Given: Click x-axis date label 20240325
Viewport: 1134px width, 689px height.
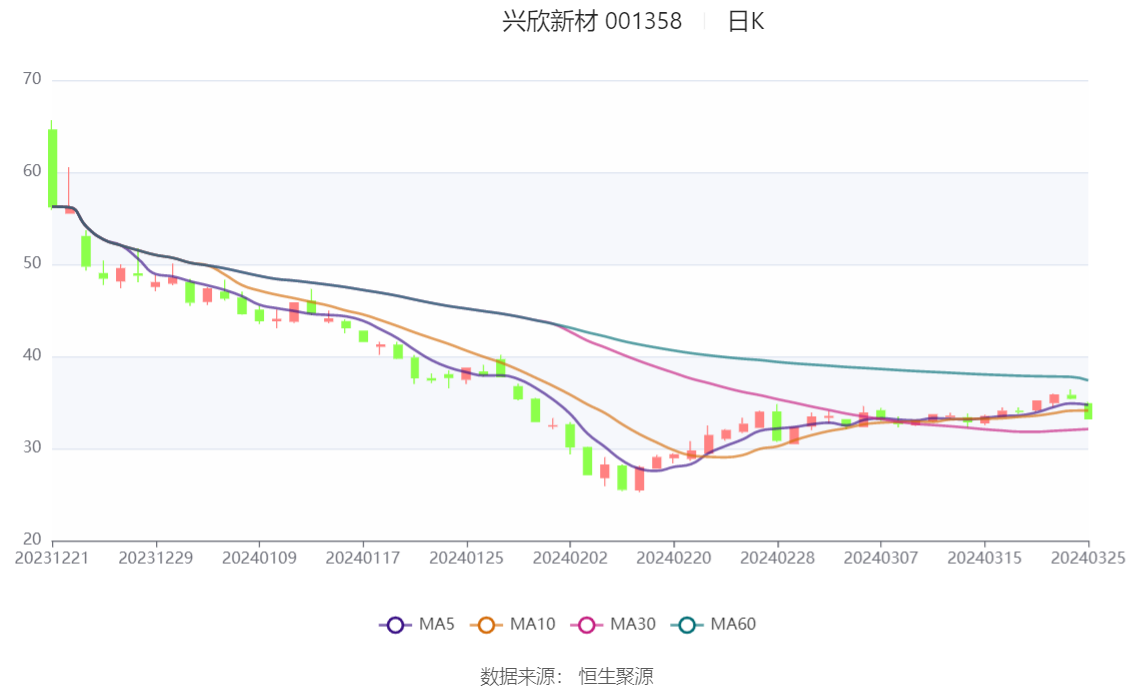Looking at the screenshot, I should pyautogui.click(x=1088, y=558).
